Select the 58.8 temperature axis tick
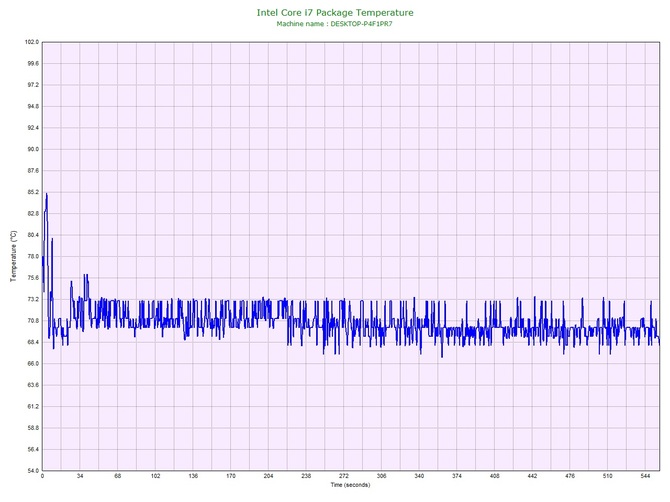670x502 pixels. point(33,428)
